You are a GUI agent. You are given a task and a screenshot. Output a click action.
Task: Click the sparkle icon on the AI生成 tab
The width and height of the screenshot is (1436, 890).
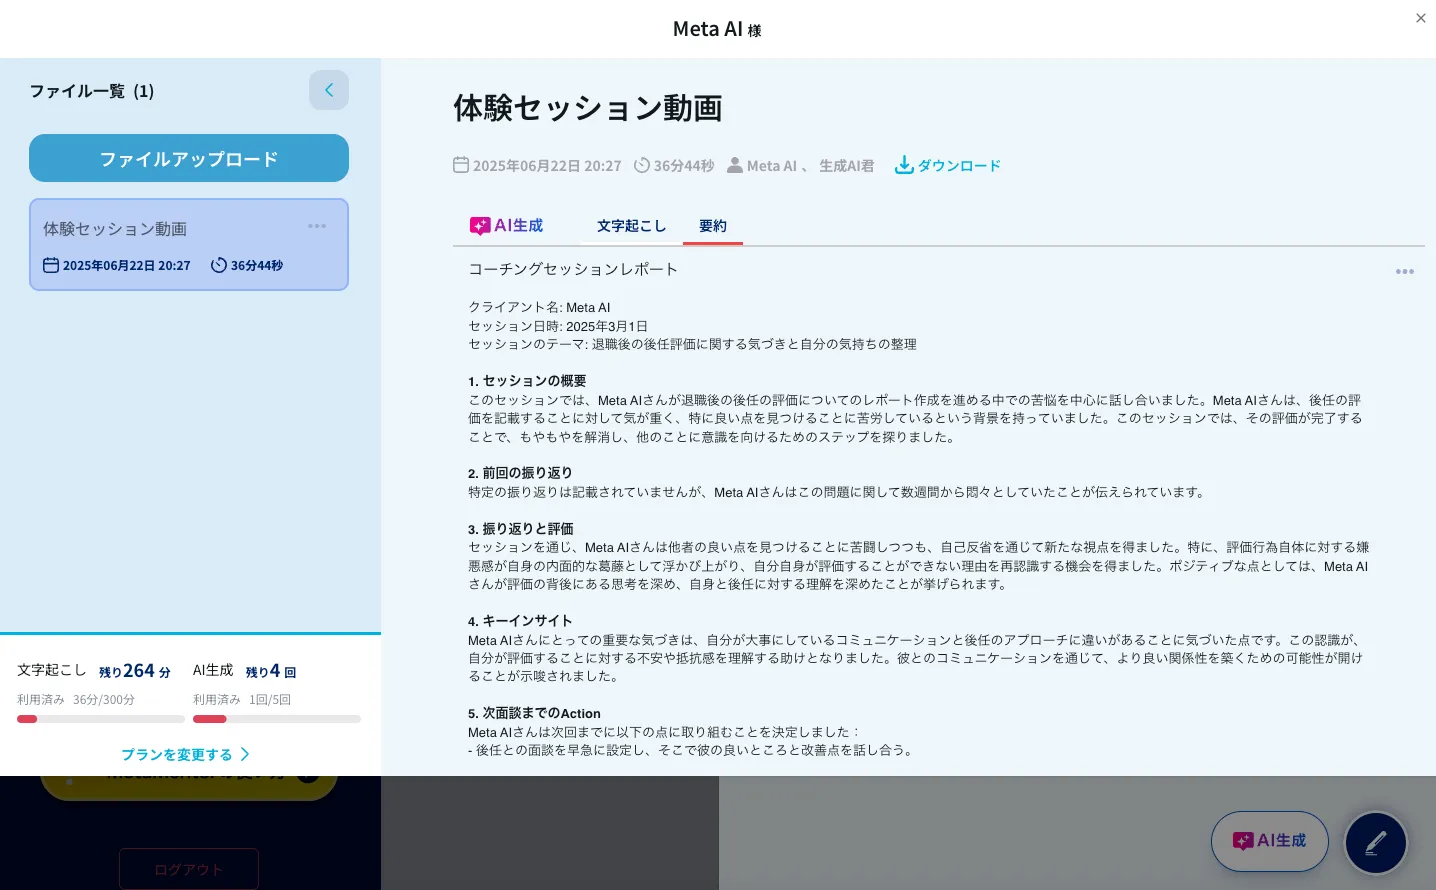coord(480,226)
